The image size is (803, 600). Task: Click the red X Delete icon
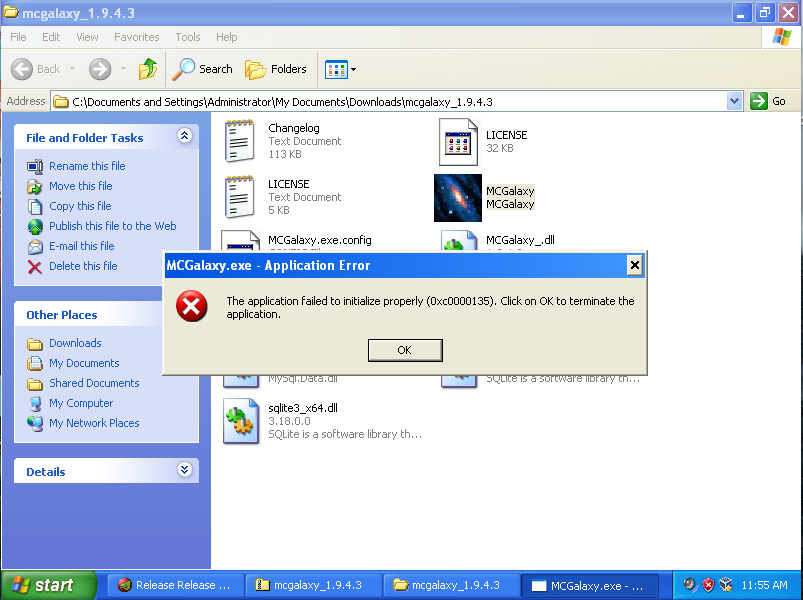click(35, 267)
